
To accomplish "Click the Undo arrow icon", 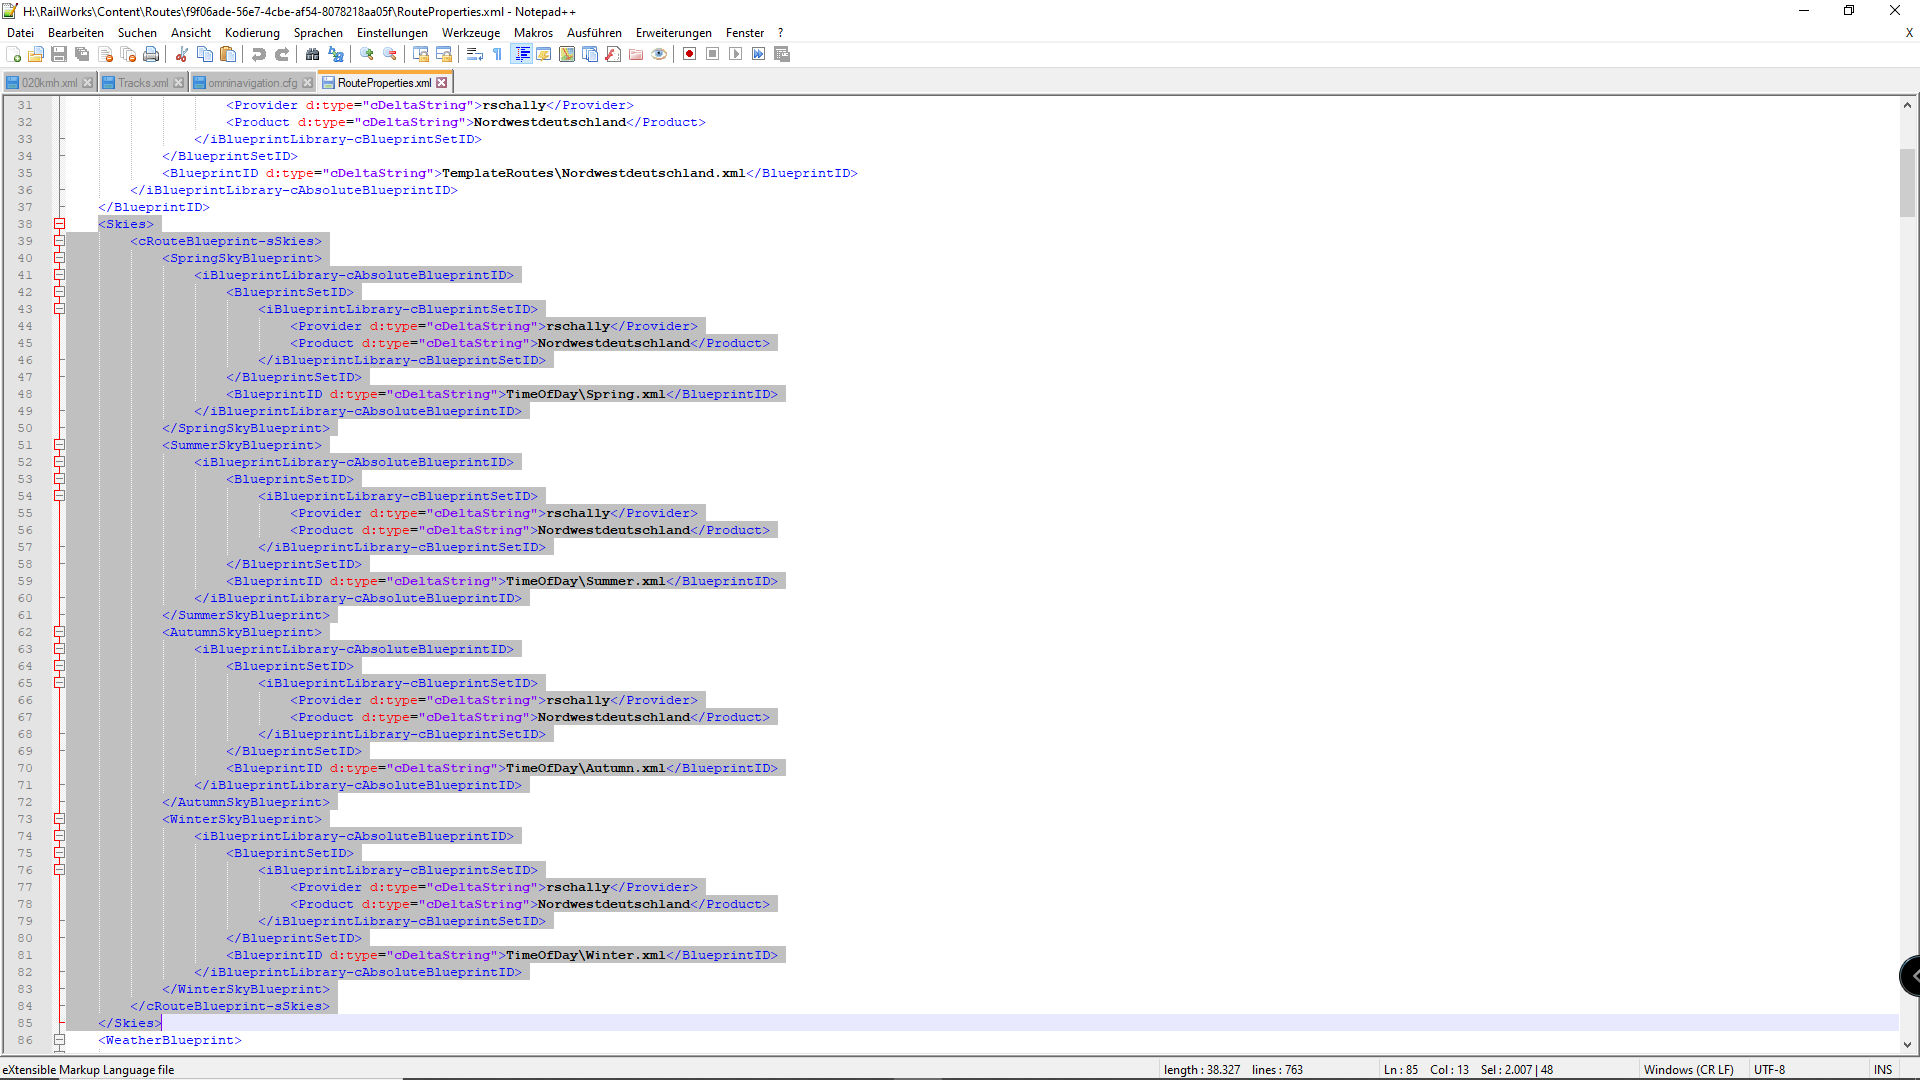I will point(259,54).
